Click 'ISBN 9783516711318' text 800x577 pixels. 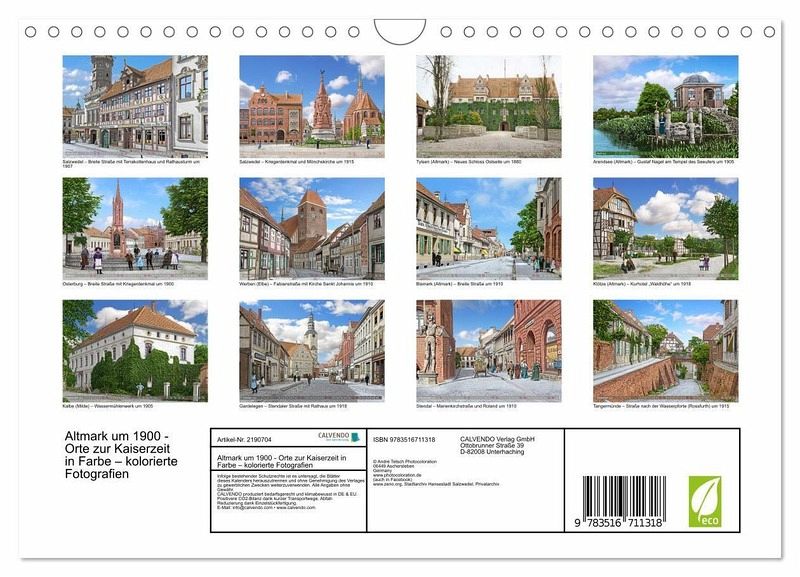pos(404,440)
